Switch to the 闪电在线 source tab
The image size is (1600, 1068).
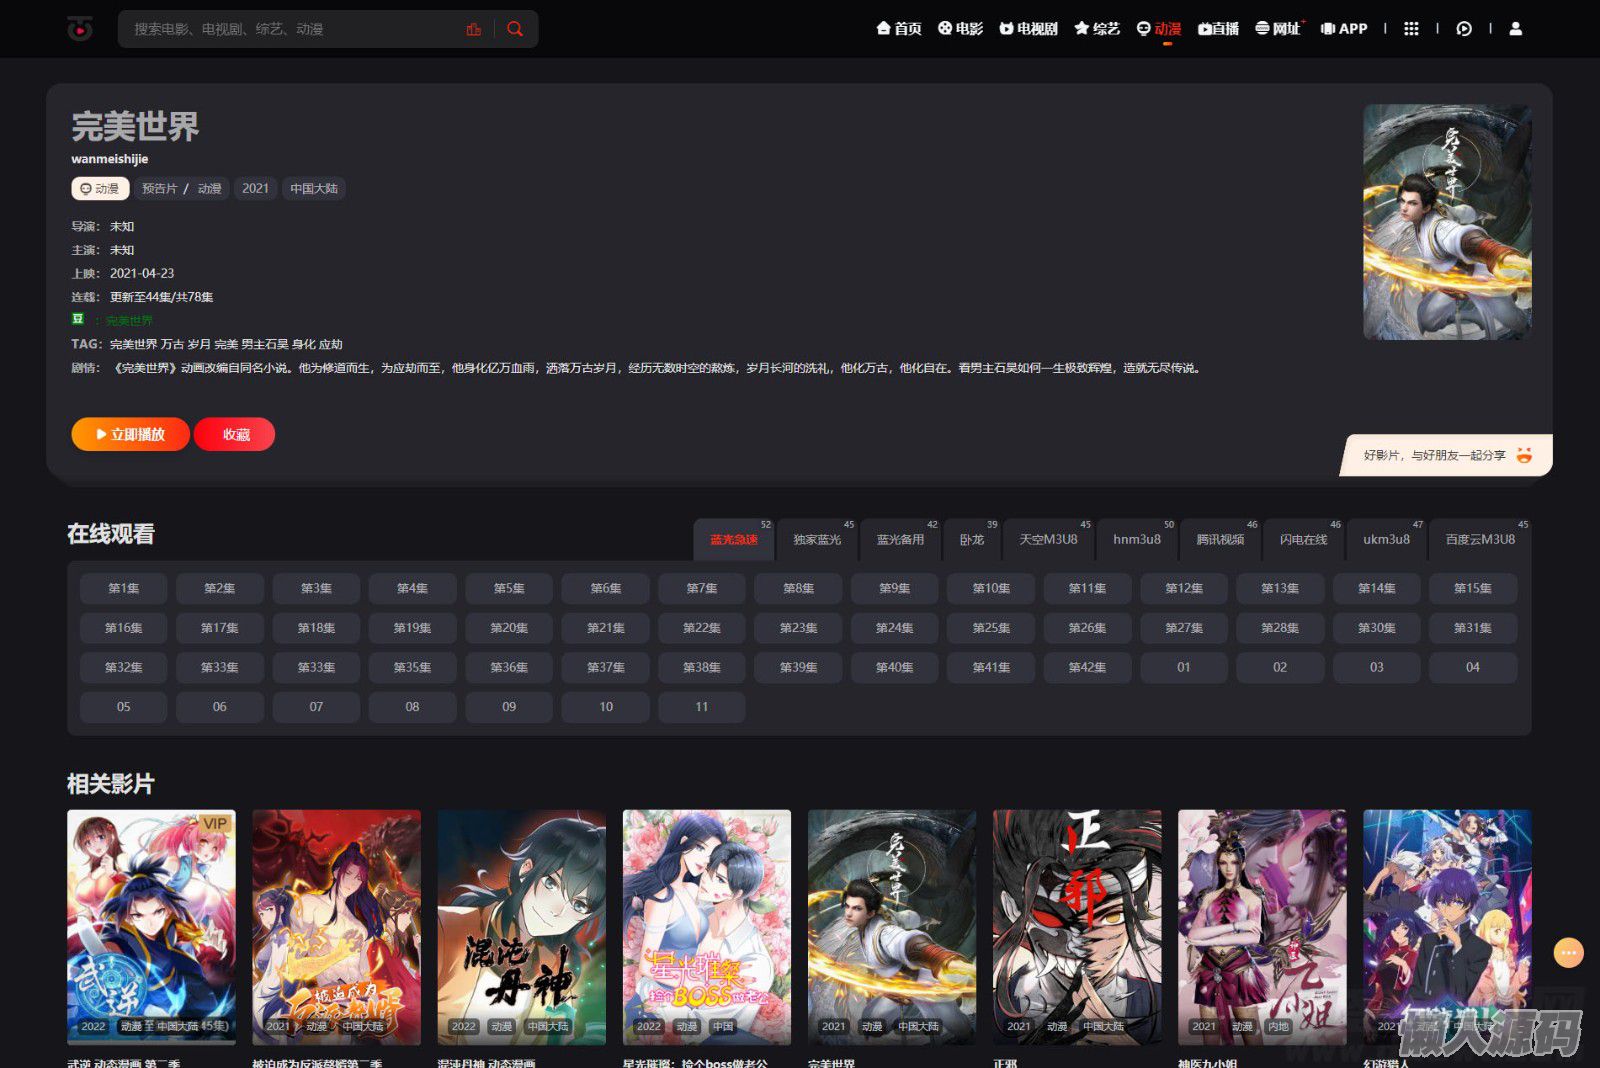tap(1304, 540)
